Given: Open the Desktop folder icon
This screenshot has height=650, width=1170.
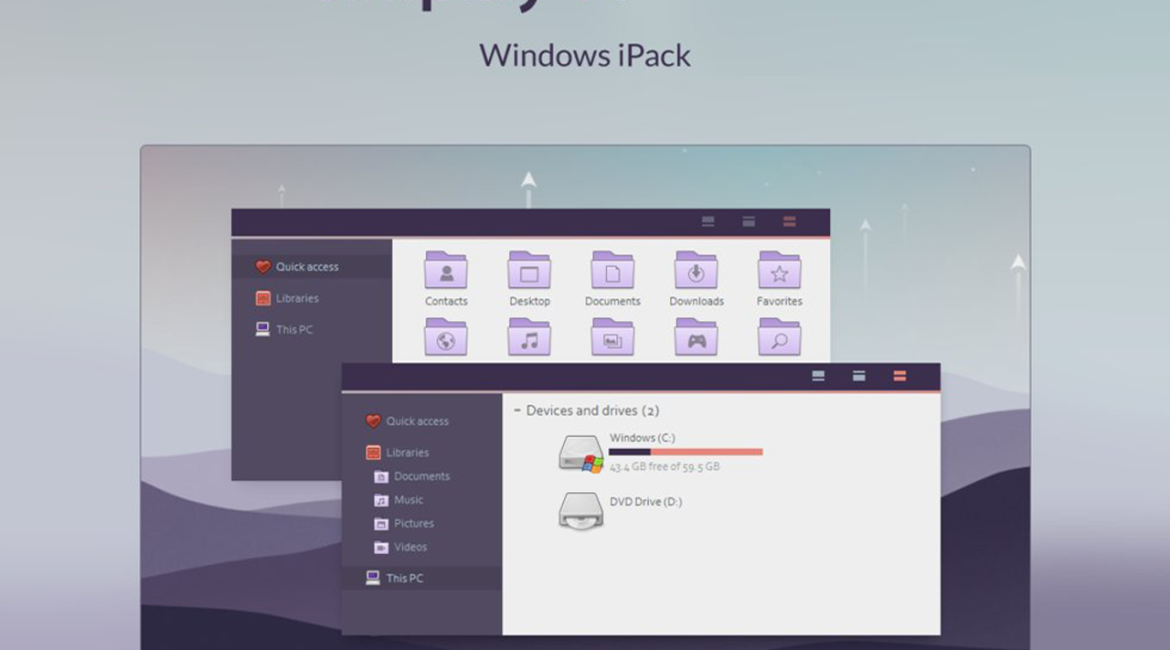Looking at the screenshot, I should (529, 272).
